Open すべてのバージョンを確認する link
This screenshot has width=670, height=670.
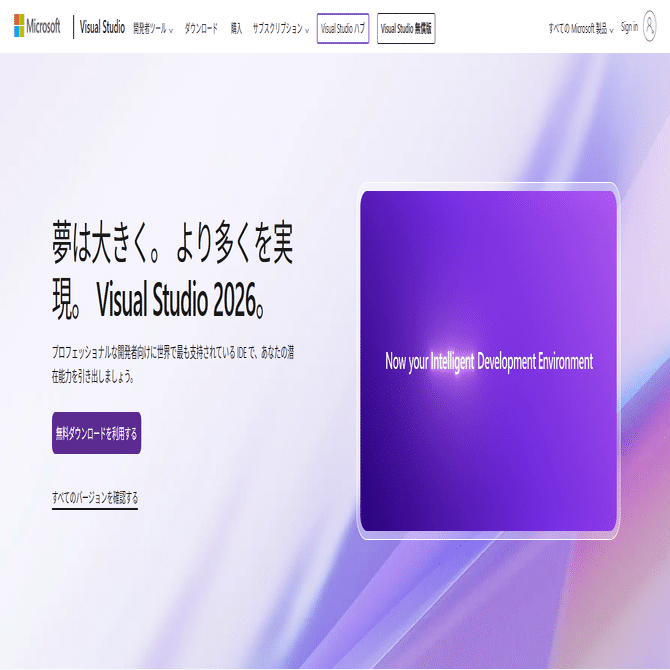coord(95,498)
